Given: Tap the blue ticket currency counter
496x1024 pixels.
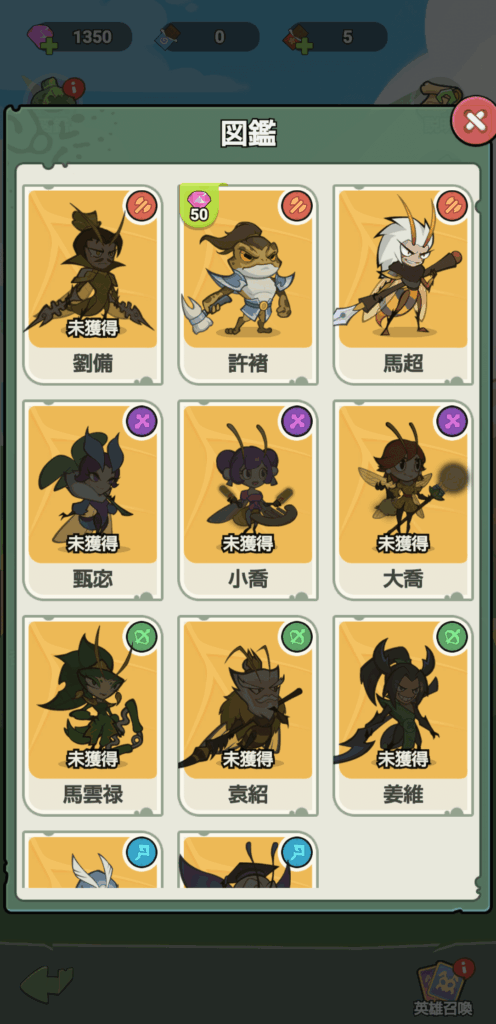Looking at the screenshot, I should pyautogui.click(x=209, y=37).
